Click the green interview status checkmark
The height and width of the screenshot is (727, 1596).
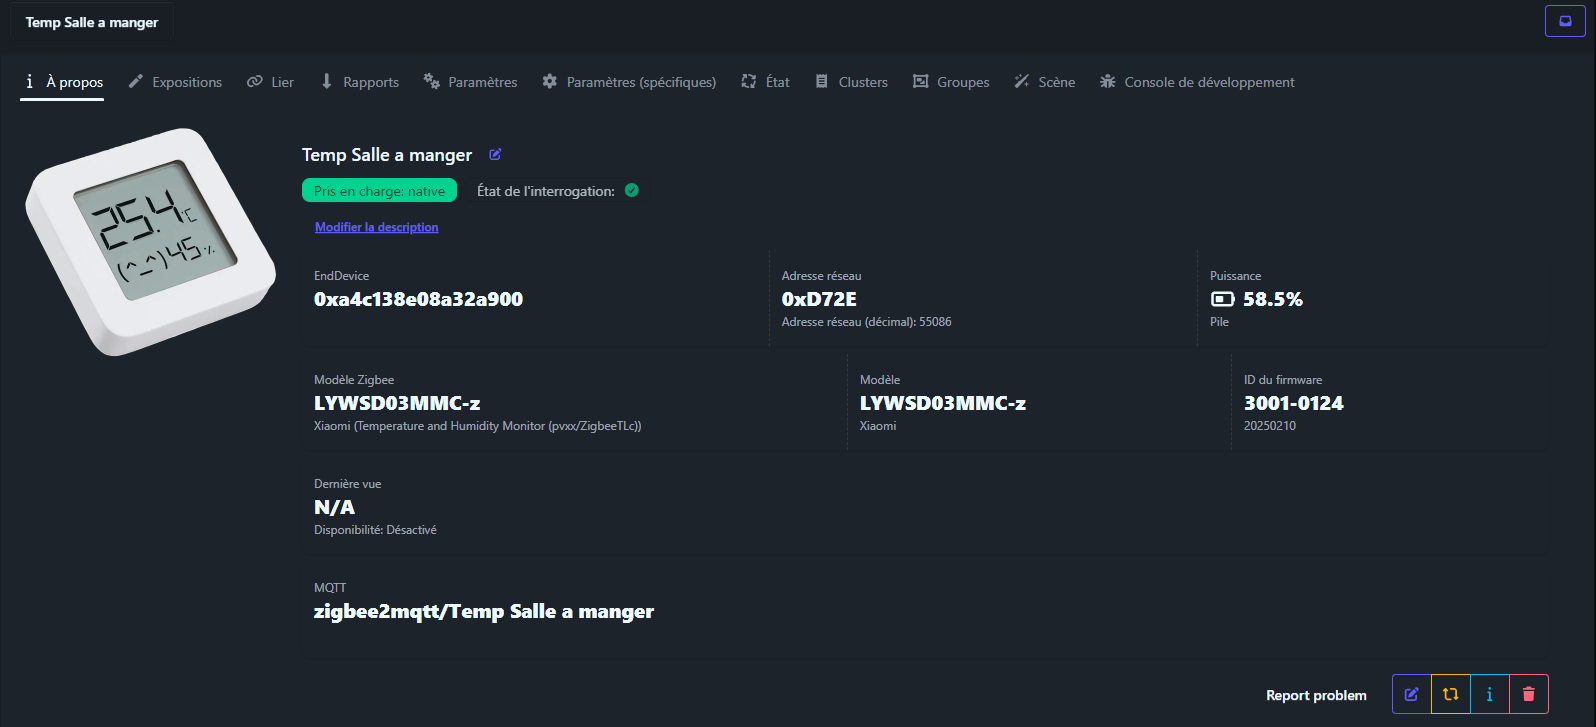[632, 191]
